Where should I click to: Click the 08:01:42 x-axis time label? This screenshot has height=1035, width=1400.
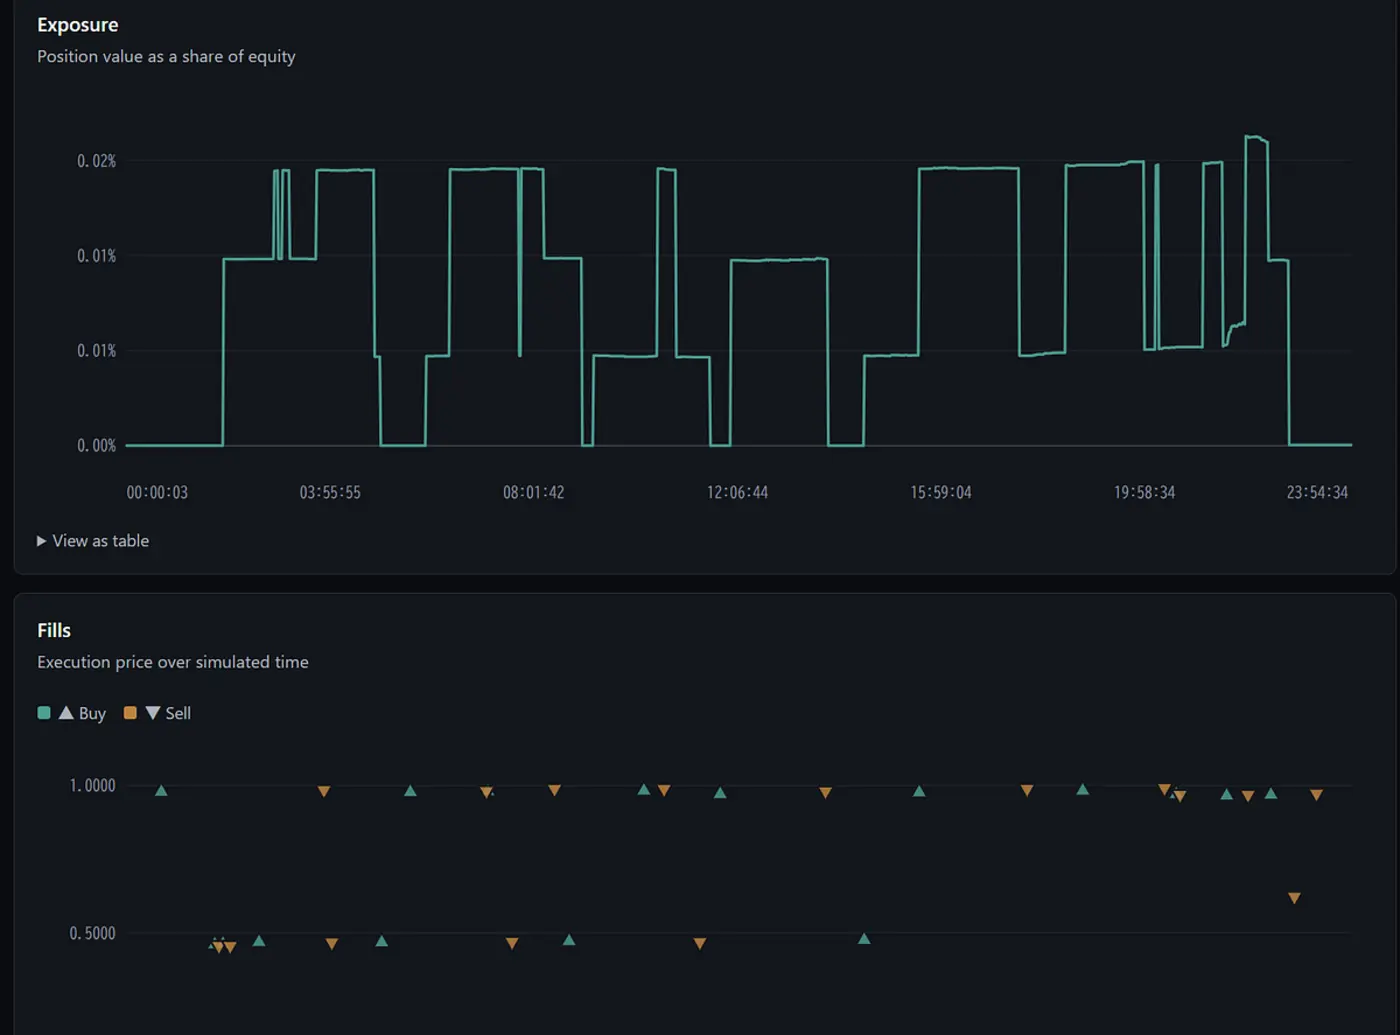tap(534, 492)
